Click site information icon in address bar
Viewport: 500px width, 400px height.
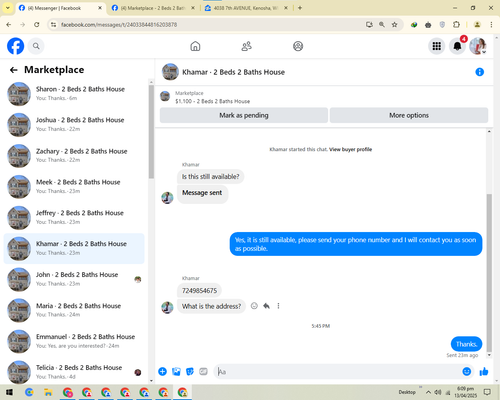(x=53, y=24)
